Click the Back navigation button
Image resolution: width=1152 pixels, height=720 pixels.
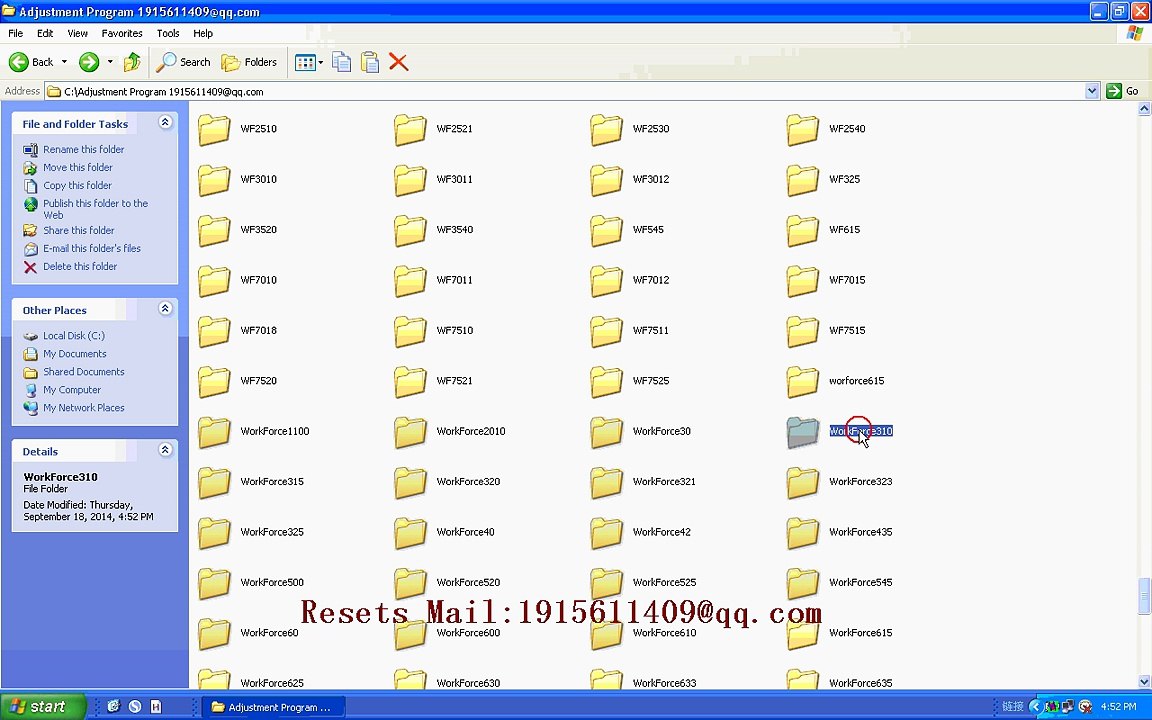coord(31,62)
